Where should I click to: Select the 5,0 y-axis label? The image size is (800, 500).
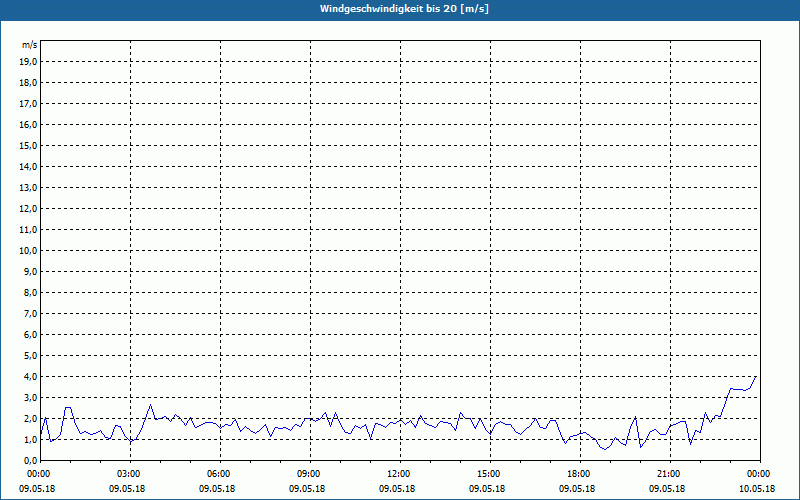click(32, 356)
